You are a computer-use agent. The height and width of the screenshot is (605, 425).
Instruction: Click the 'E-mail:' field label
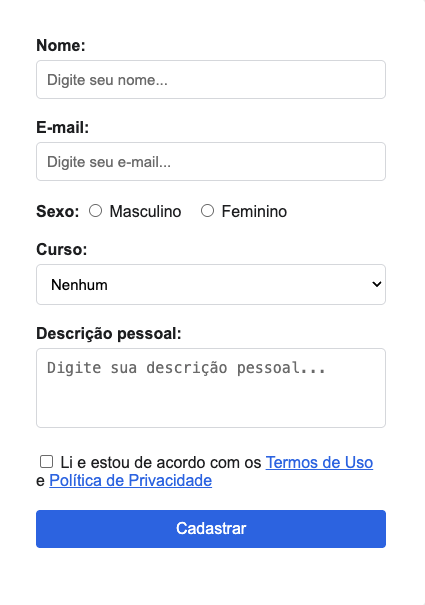(63, 127)
